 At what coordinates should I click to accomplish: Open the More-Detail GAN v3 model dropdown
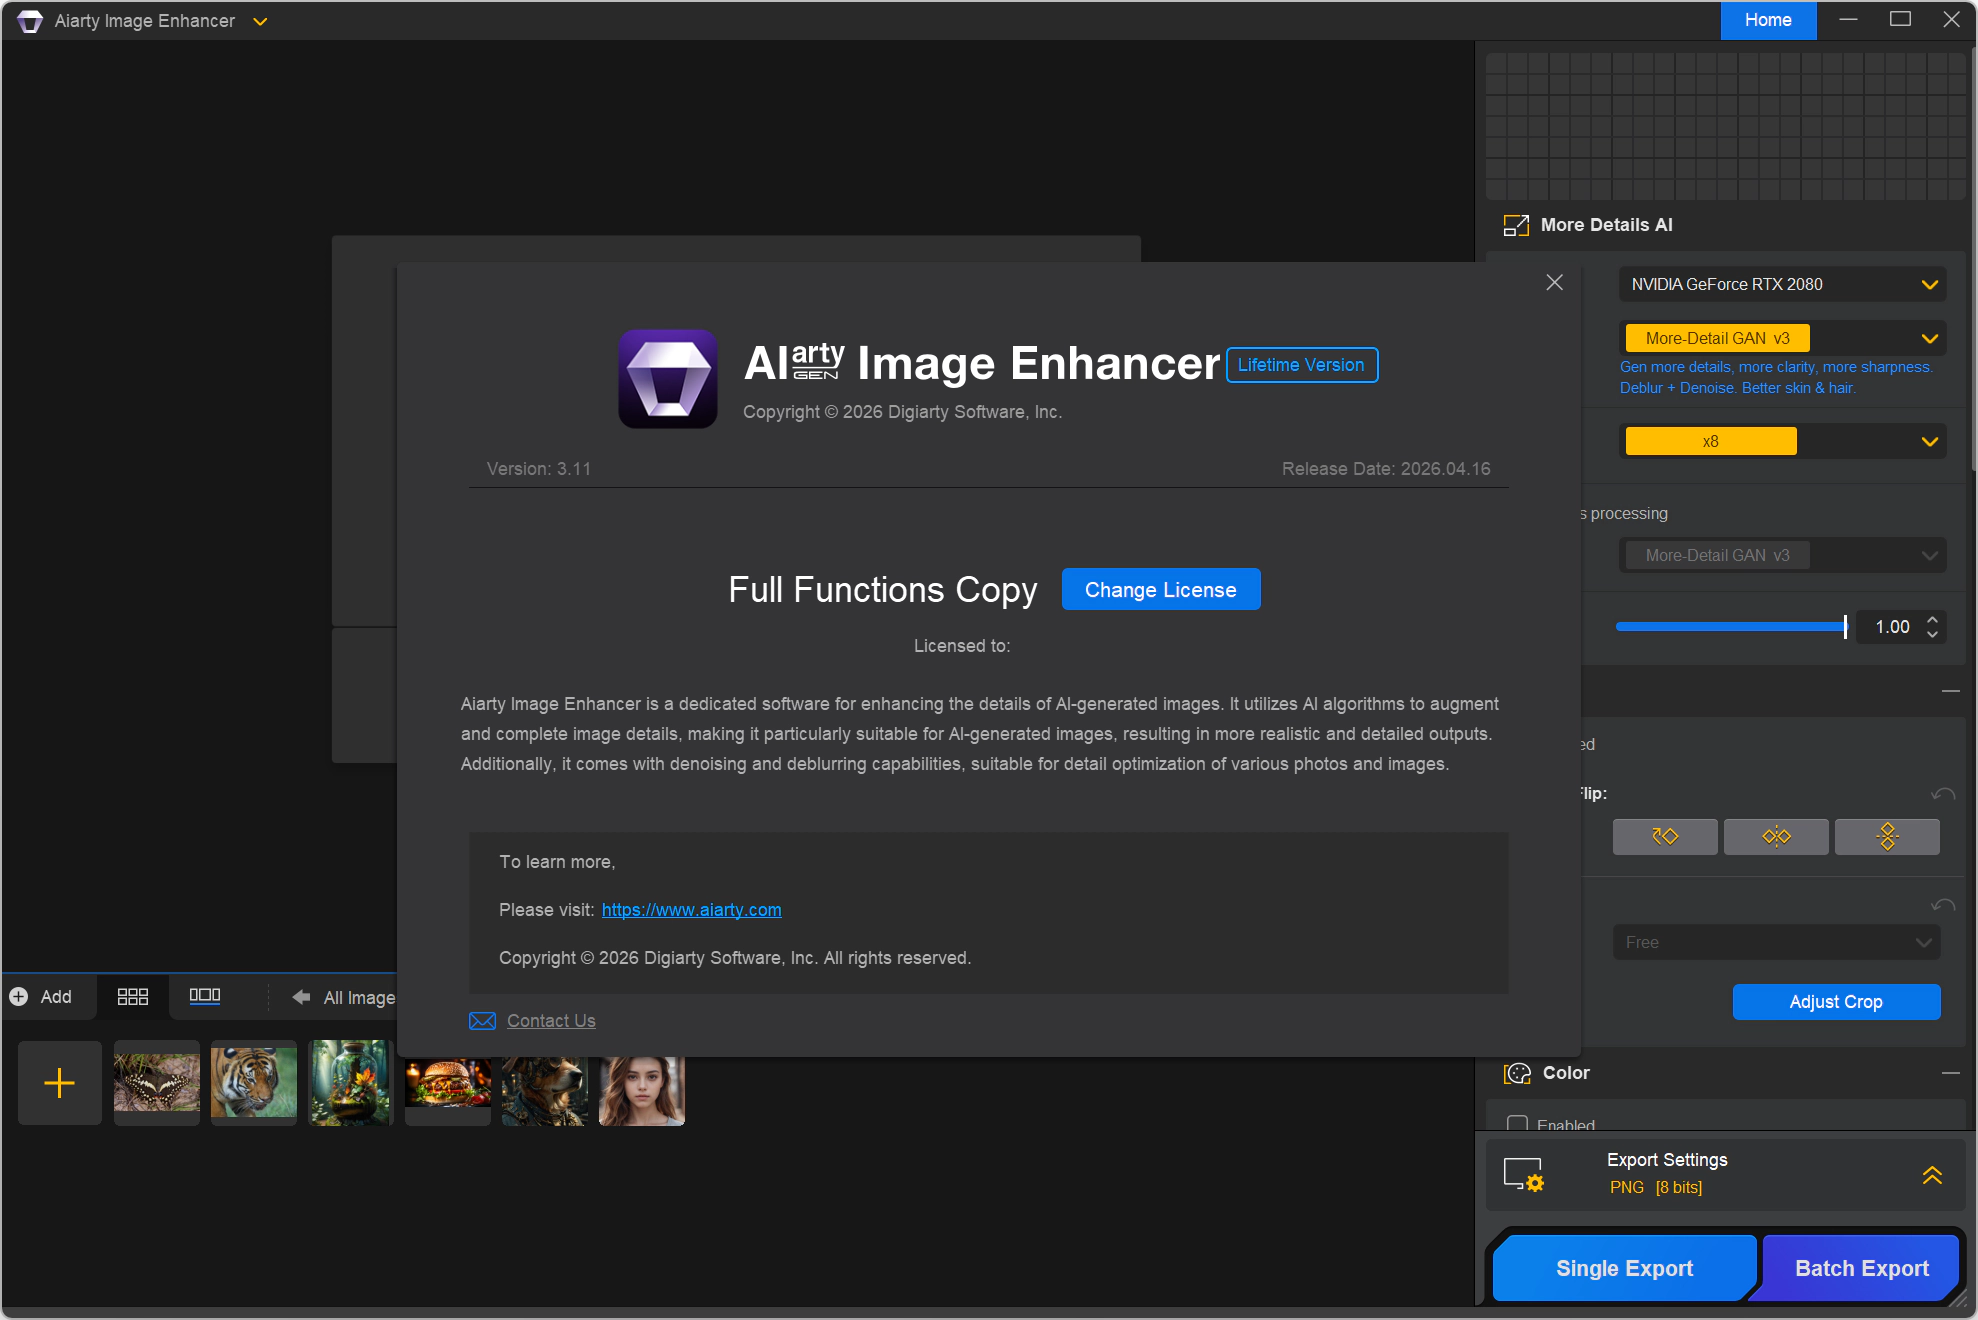(x=1781, y=338)
